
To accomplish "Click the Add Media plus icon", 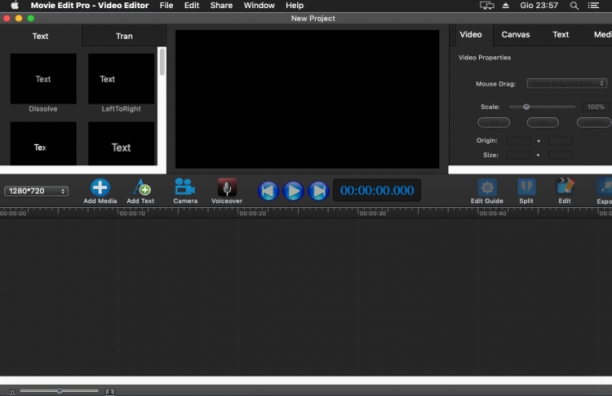I will tap(100, 187).
